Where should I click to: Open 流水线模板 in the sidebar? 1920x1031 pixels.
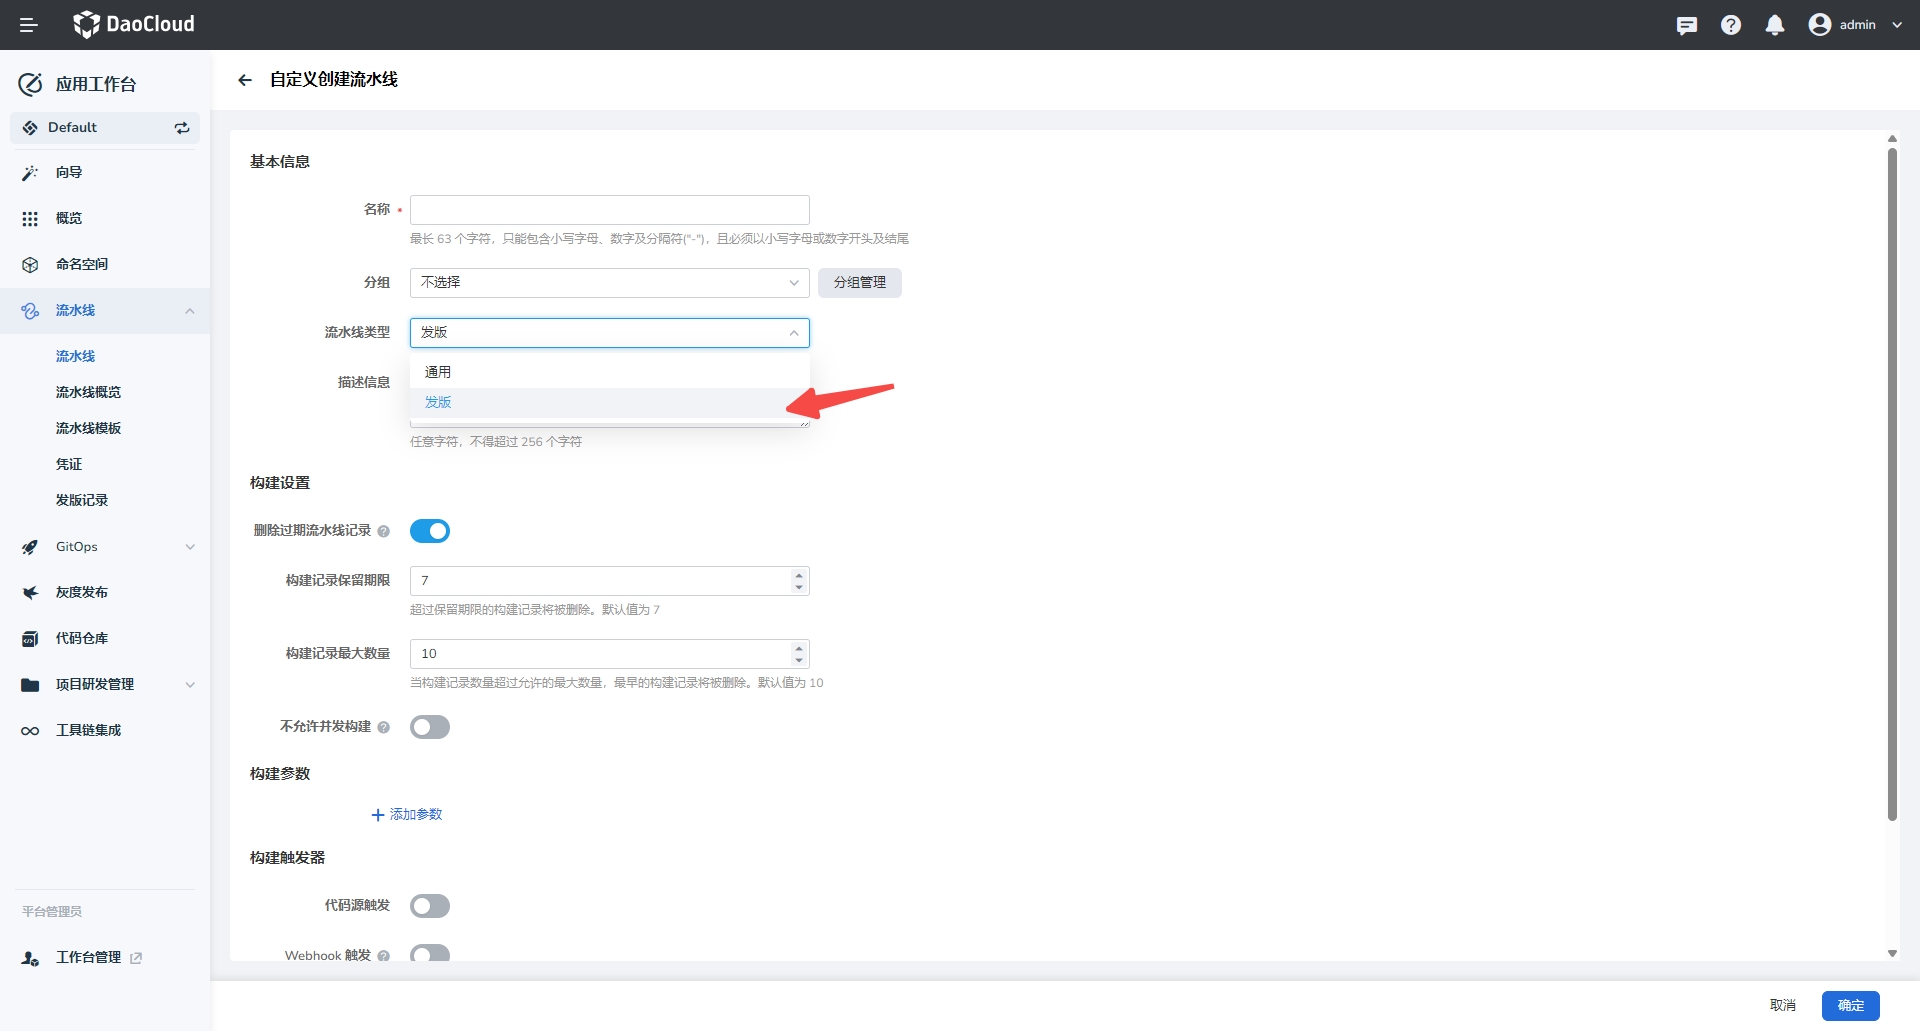(88, 428)
